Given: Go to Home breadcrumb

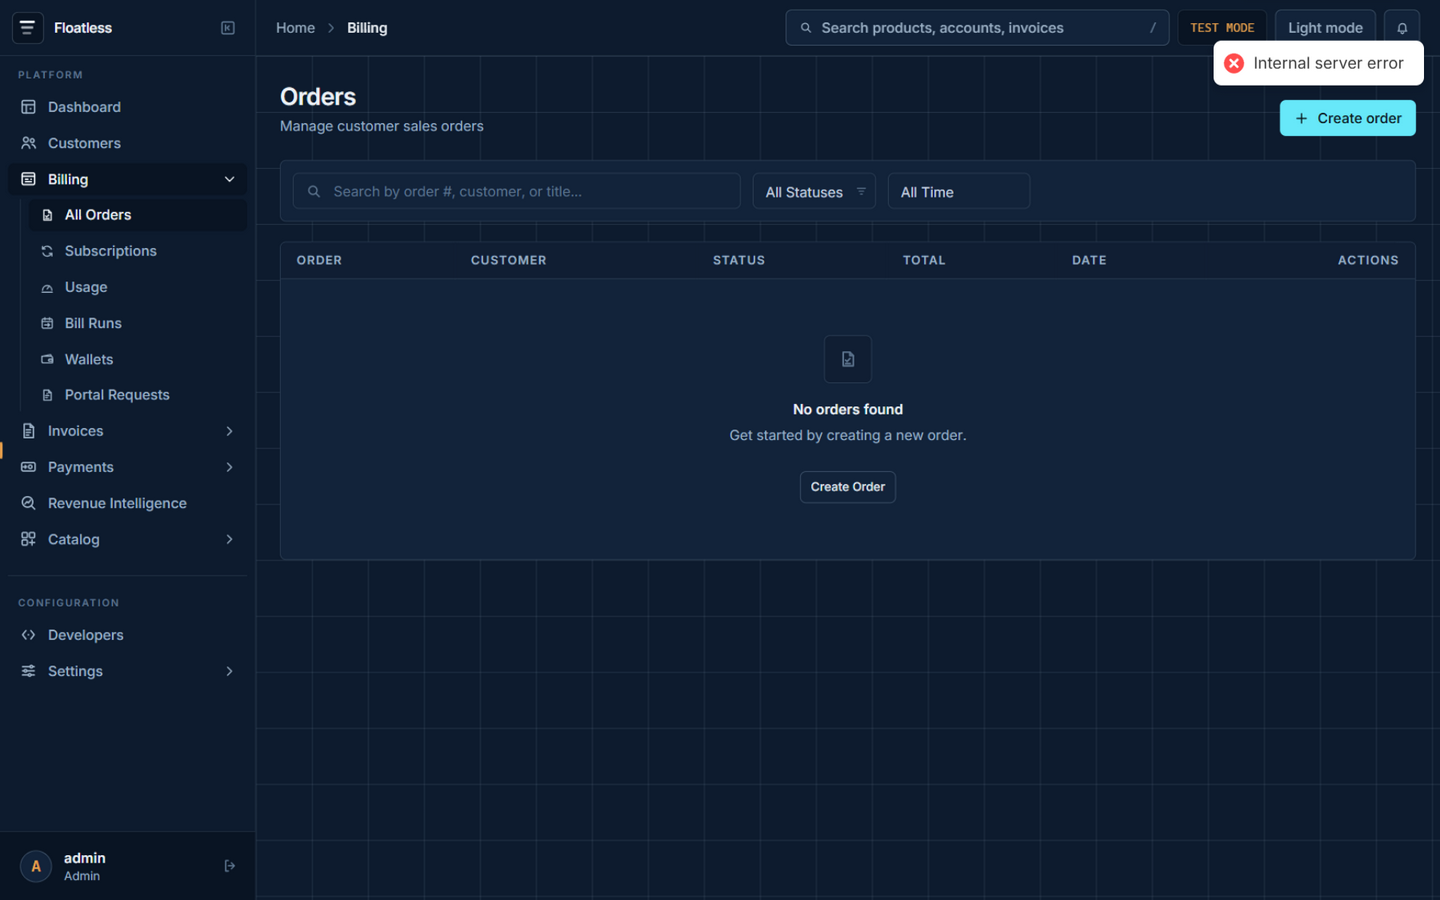Looking at the screenshot, I should click(x=295, y=28).
